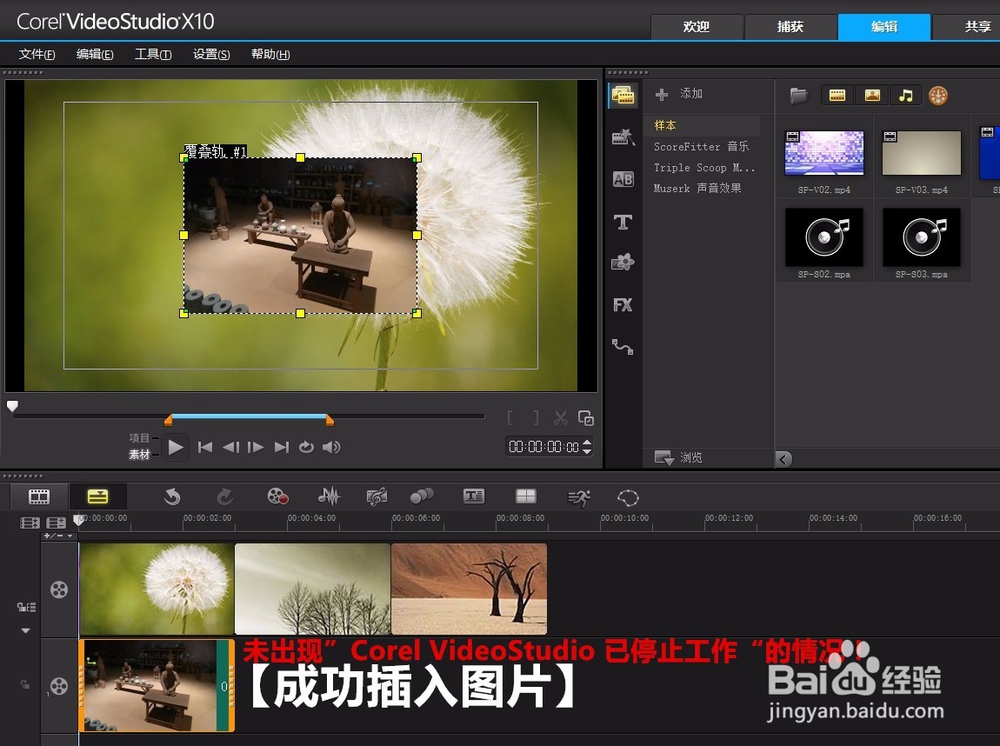
Task: Select SP-S02.mpa audio thumbnail
Action: click(x=824, y=237)
